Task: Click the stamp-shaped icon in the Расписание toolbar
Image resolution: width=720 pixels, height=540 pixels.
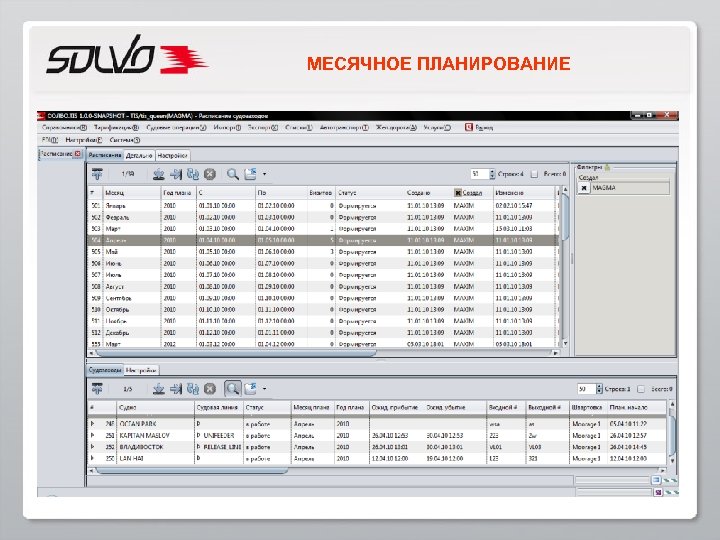Action: (x=159, y=174)
